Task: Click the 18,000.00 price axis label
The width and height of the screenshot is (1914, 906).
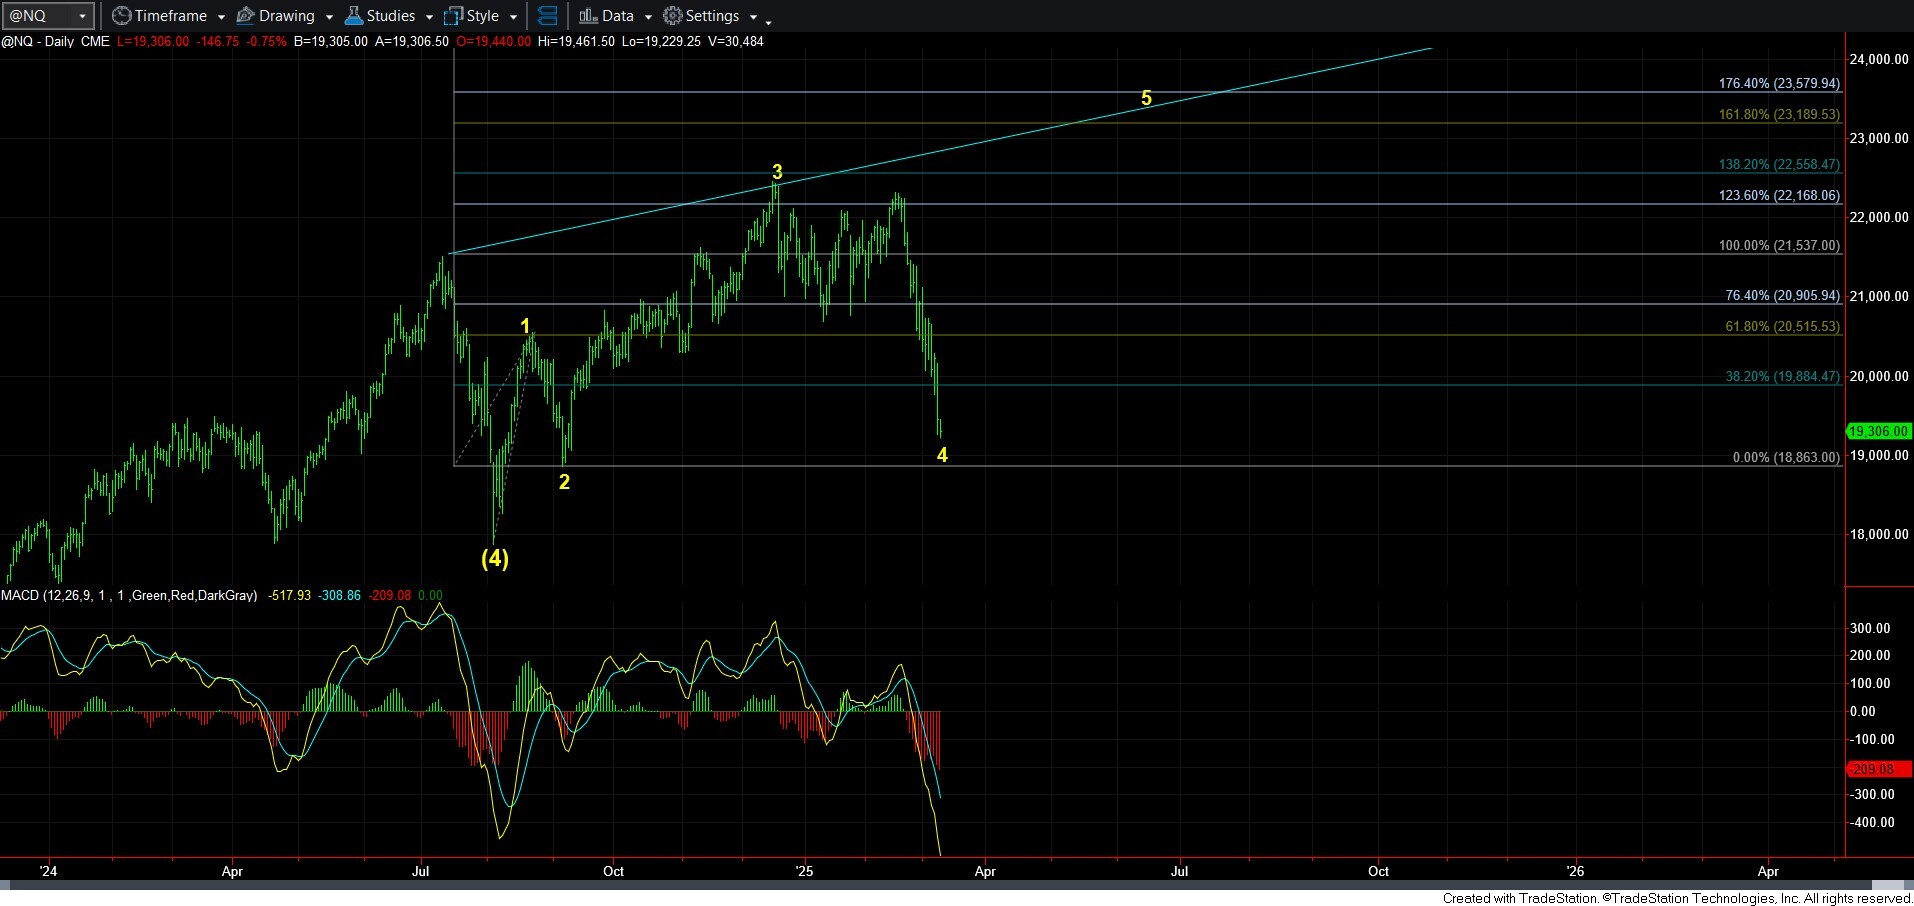Action: click(1879, 534)
